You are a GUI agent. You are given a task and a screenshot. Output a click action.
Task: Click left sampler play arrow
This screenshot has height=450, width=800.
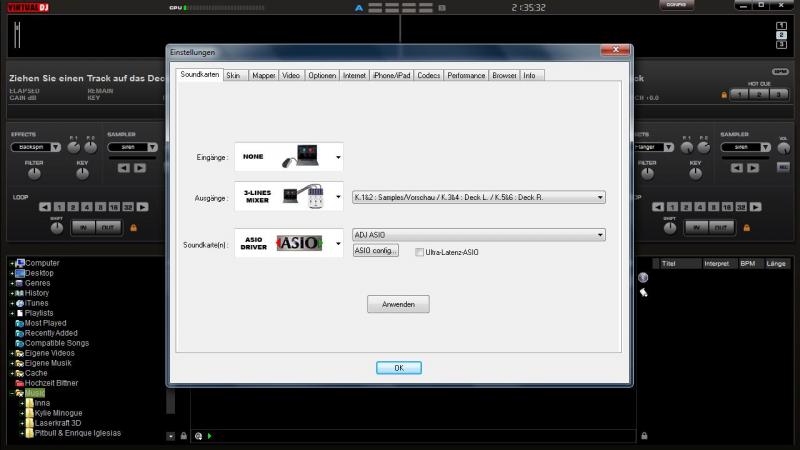(x=140, y=168)
